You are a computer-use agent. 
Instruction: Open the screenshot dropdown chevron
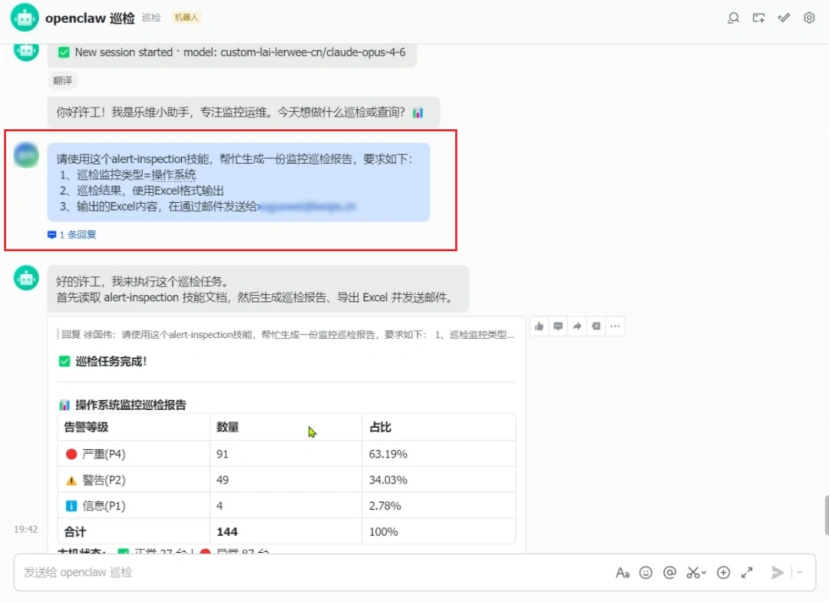pyautogui.click(x=705, y=572)
